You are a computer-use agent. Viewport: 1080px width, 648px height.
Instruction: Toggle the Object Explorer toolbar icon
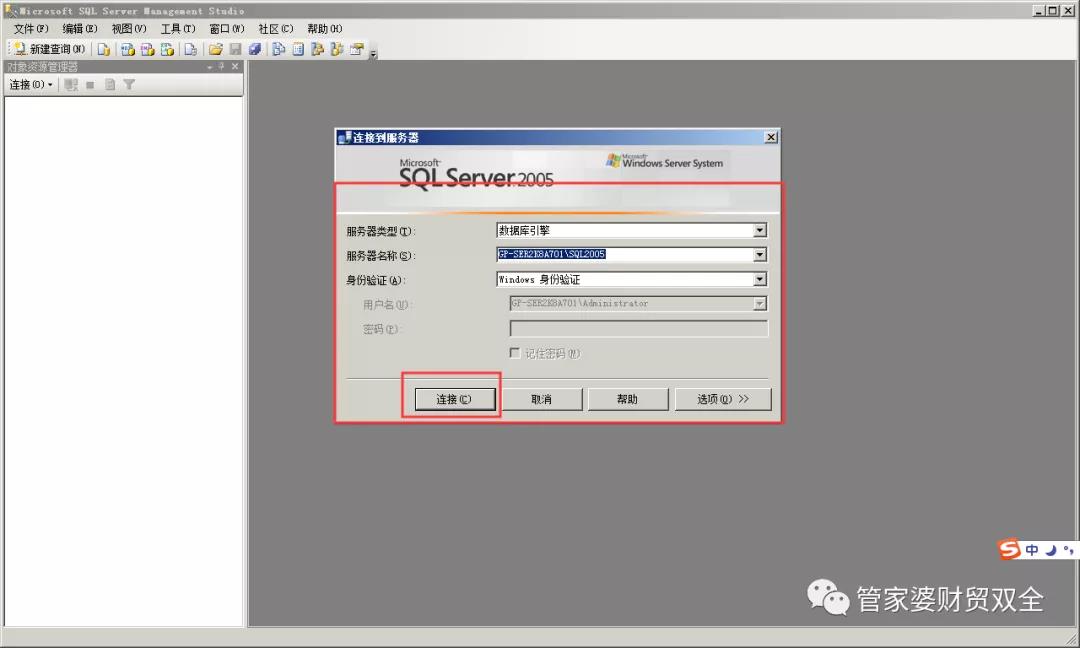pyautogui.click(x=318, y=49)
